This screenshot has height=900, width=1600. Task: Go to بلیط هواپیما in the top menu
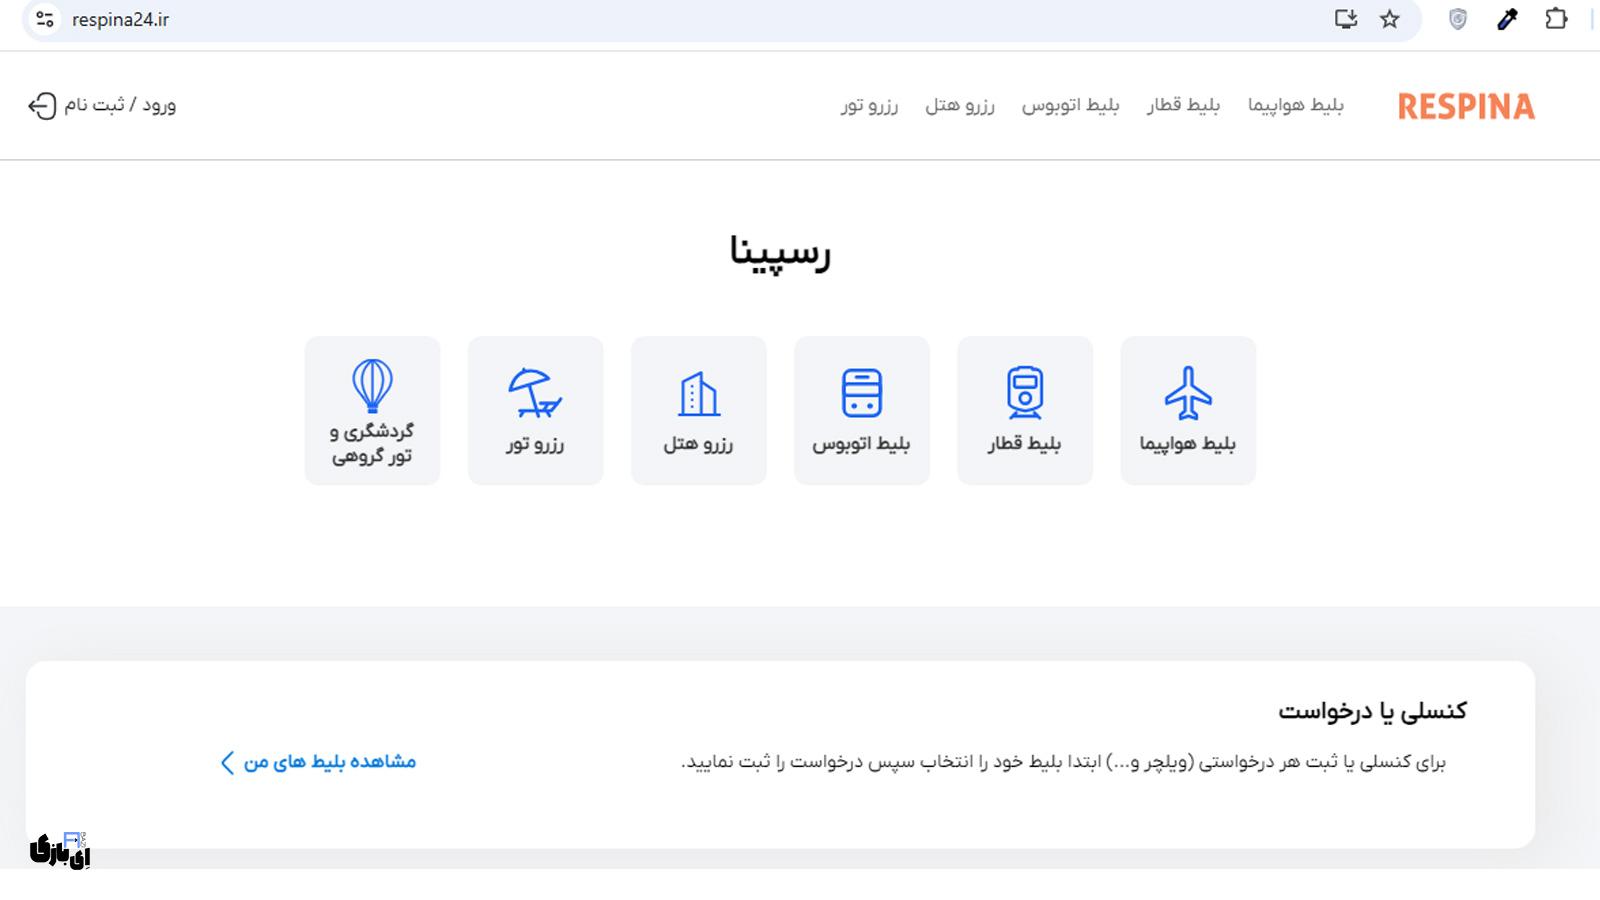[1296, 105]
